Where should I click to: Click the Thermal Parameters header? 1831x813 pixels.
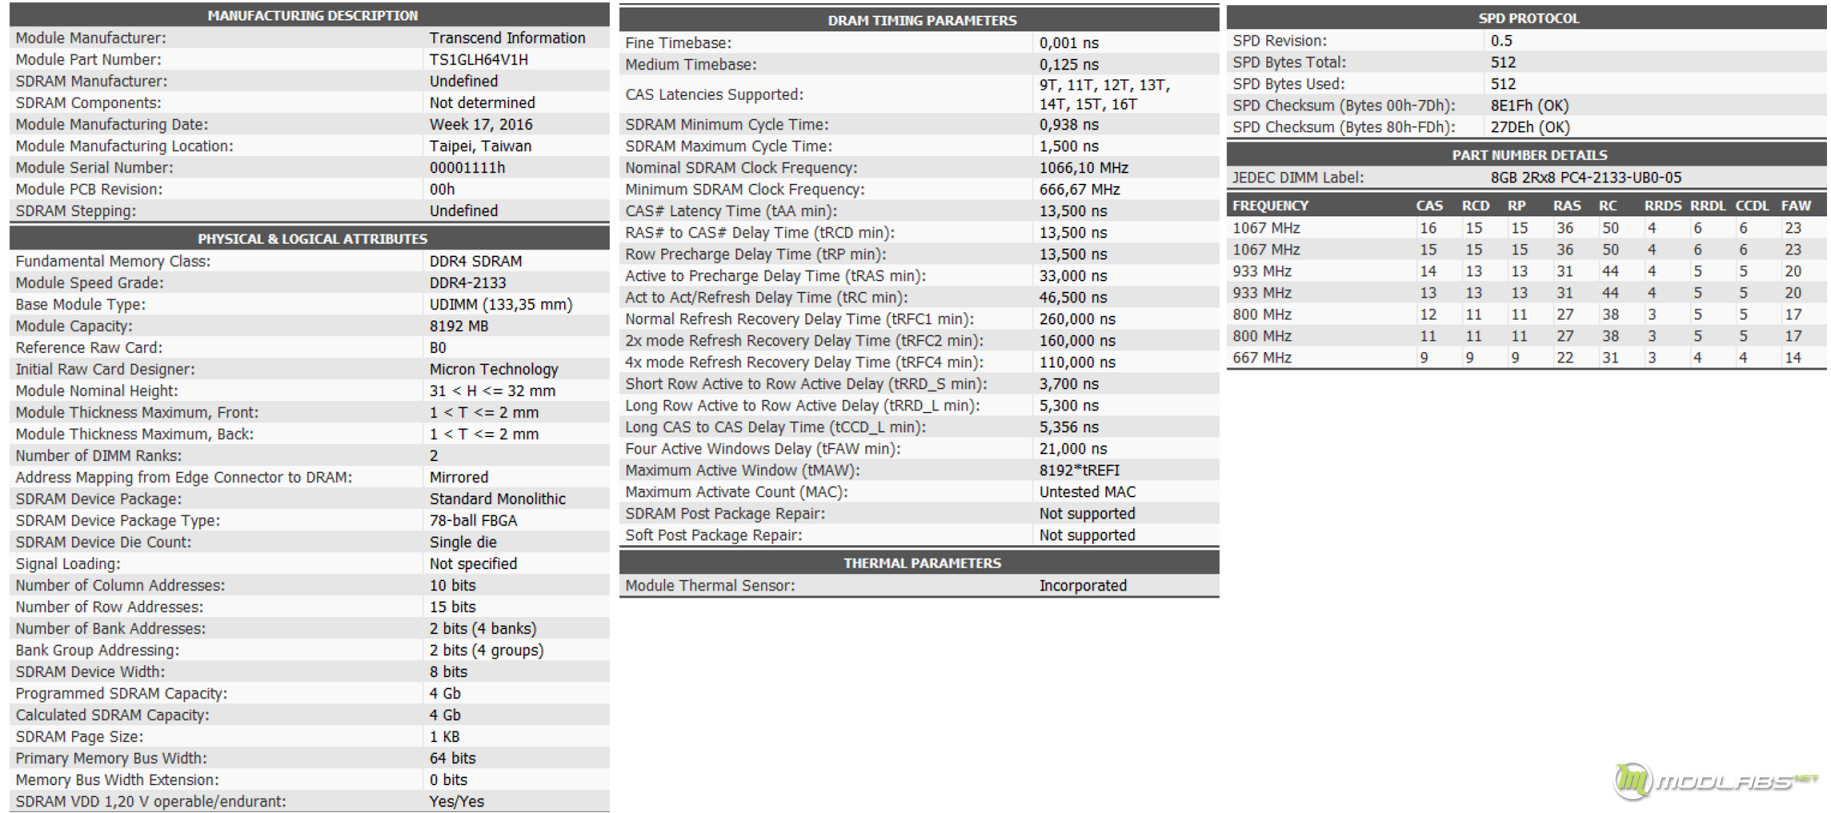[922, 563]
